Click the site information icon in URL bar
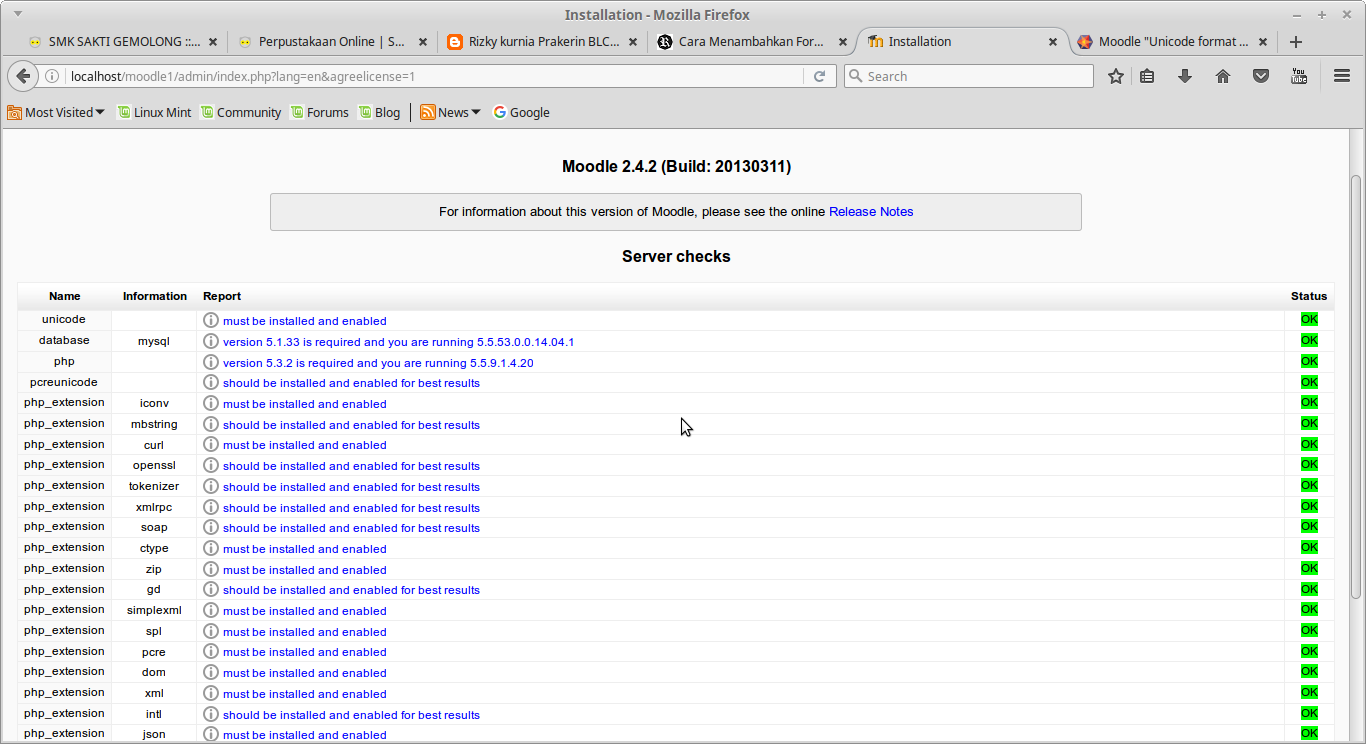Viewport: 1366px width, 744px height. pos(53,76)
